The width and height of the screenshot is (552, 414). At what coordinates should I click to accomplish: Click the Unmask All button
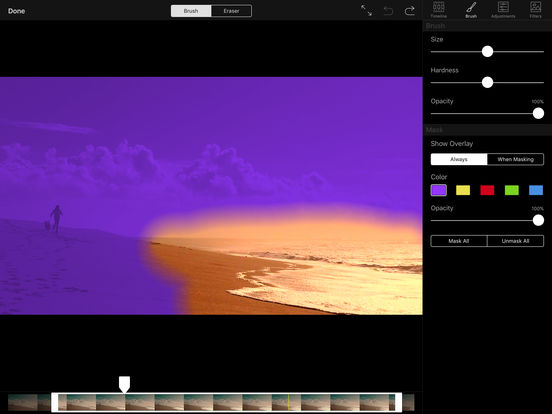coord(515,241)
